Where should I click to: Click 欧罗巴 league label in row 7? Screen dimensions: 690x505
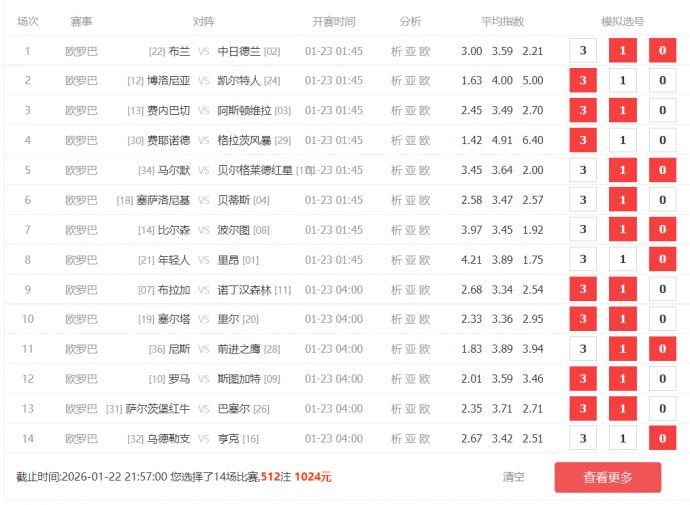[81, 230]
